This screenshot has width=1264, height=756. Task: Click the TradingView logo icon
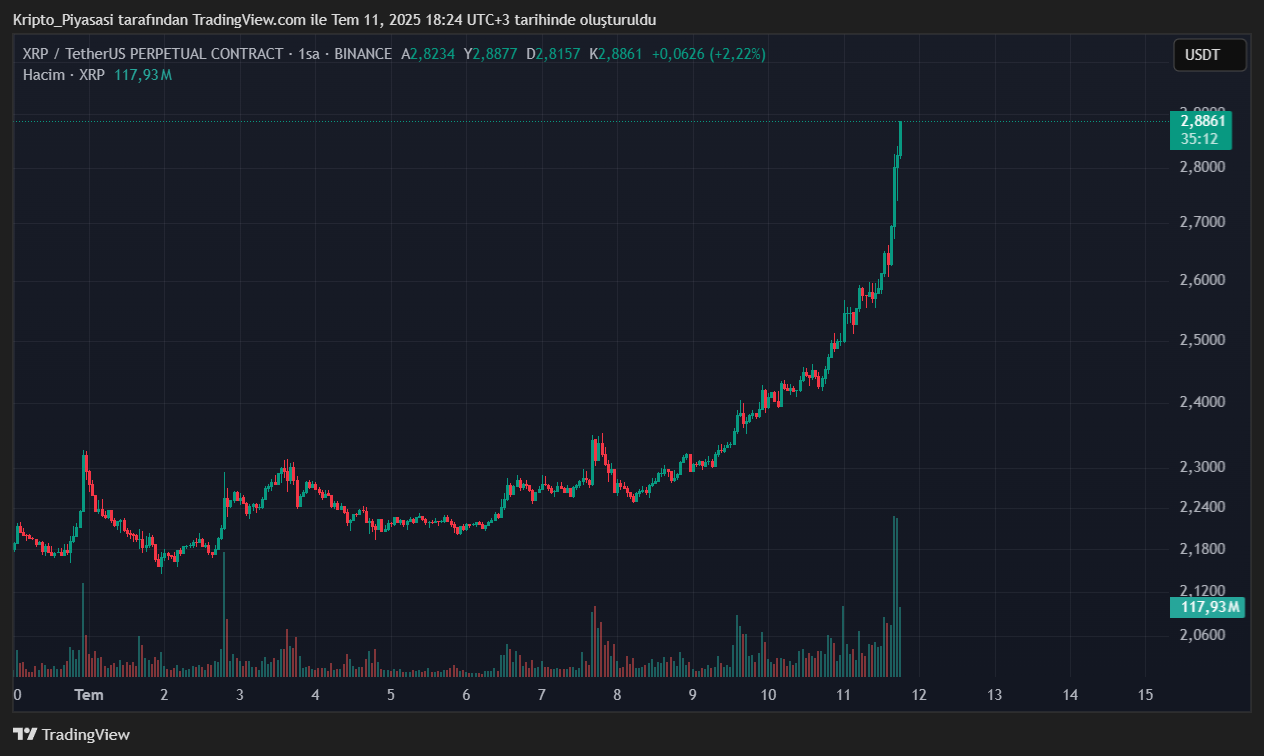(x=25, y=735)
